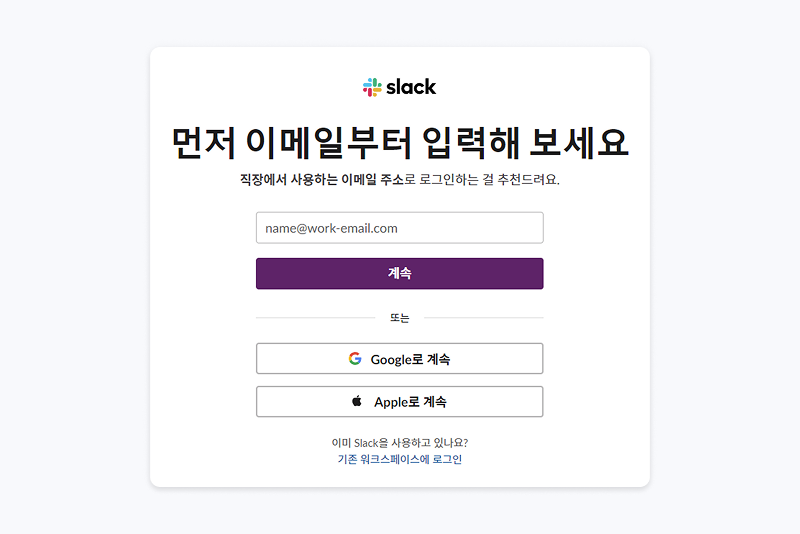Click the 또는 divider label
Viewport: 800px width, 534px height.
[x=399, y=318]
